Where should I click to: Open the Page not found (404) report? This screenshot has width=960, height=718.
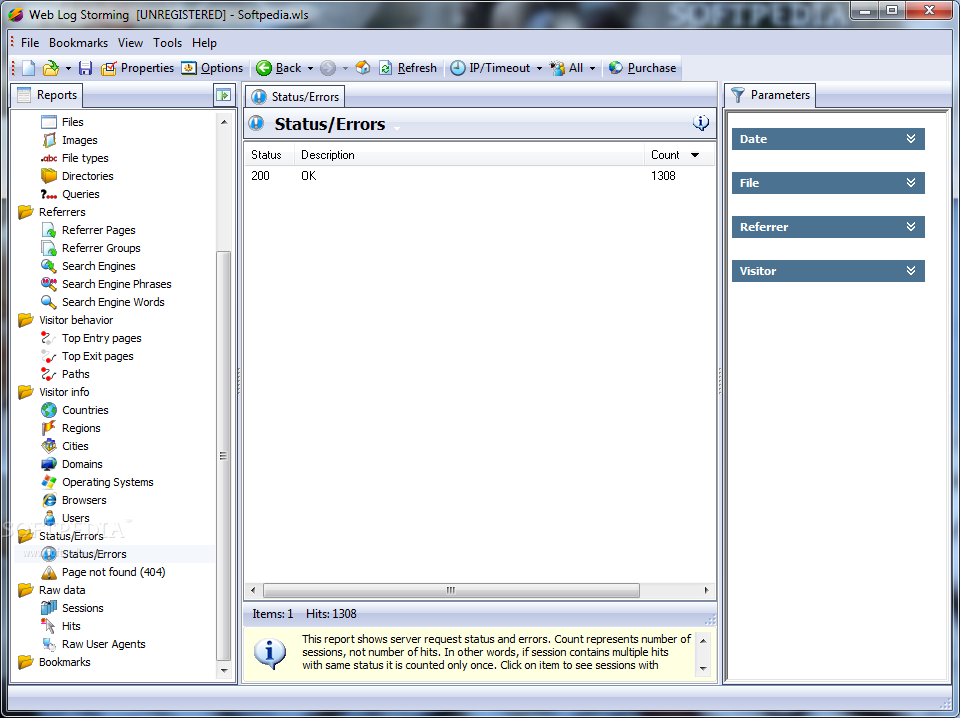(x=113, y=572)
